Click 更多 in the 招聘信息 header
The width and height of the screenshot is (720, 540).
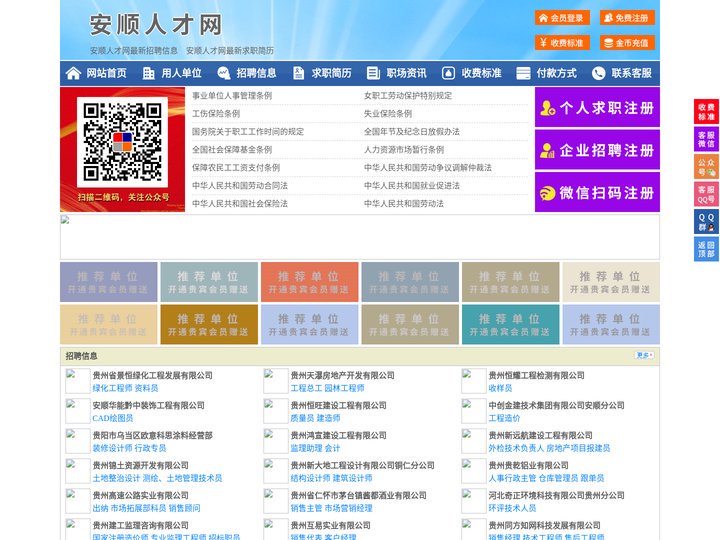644,355
